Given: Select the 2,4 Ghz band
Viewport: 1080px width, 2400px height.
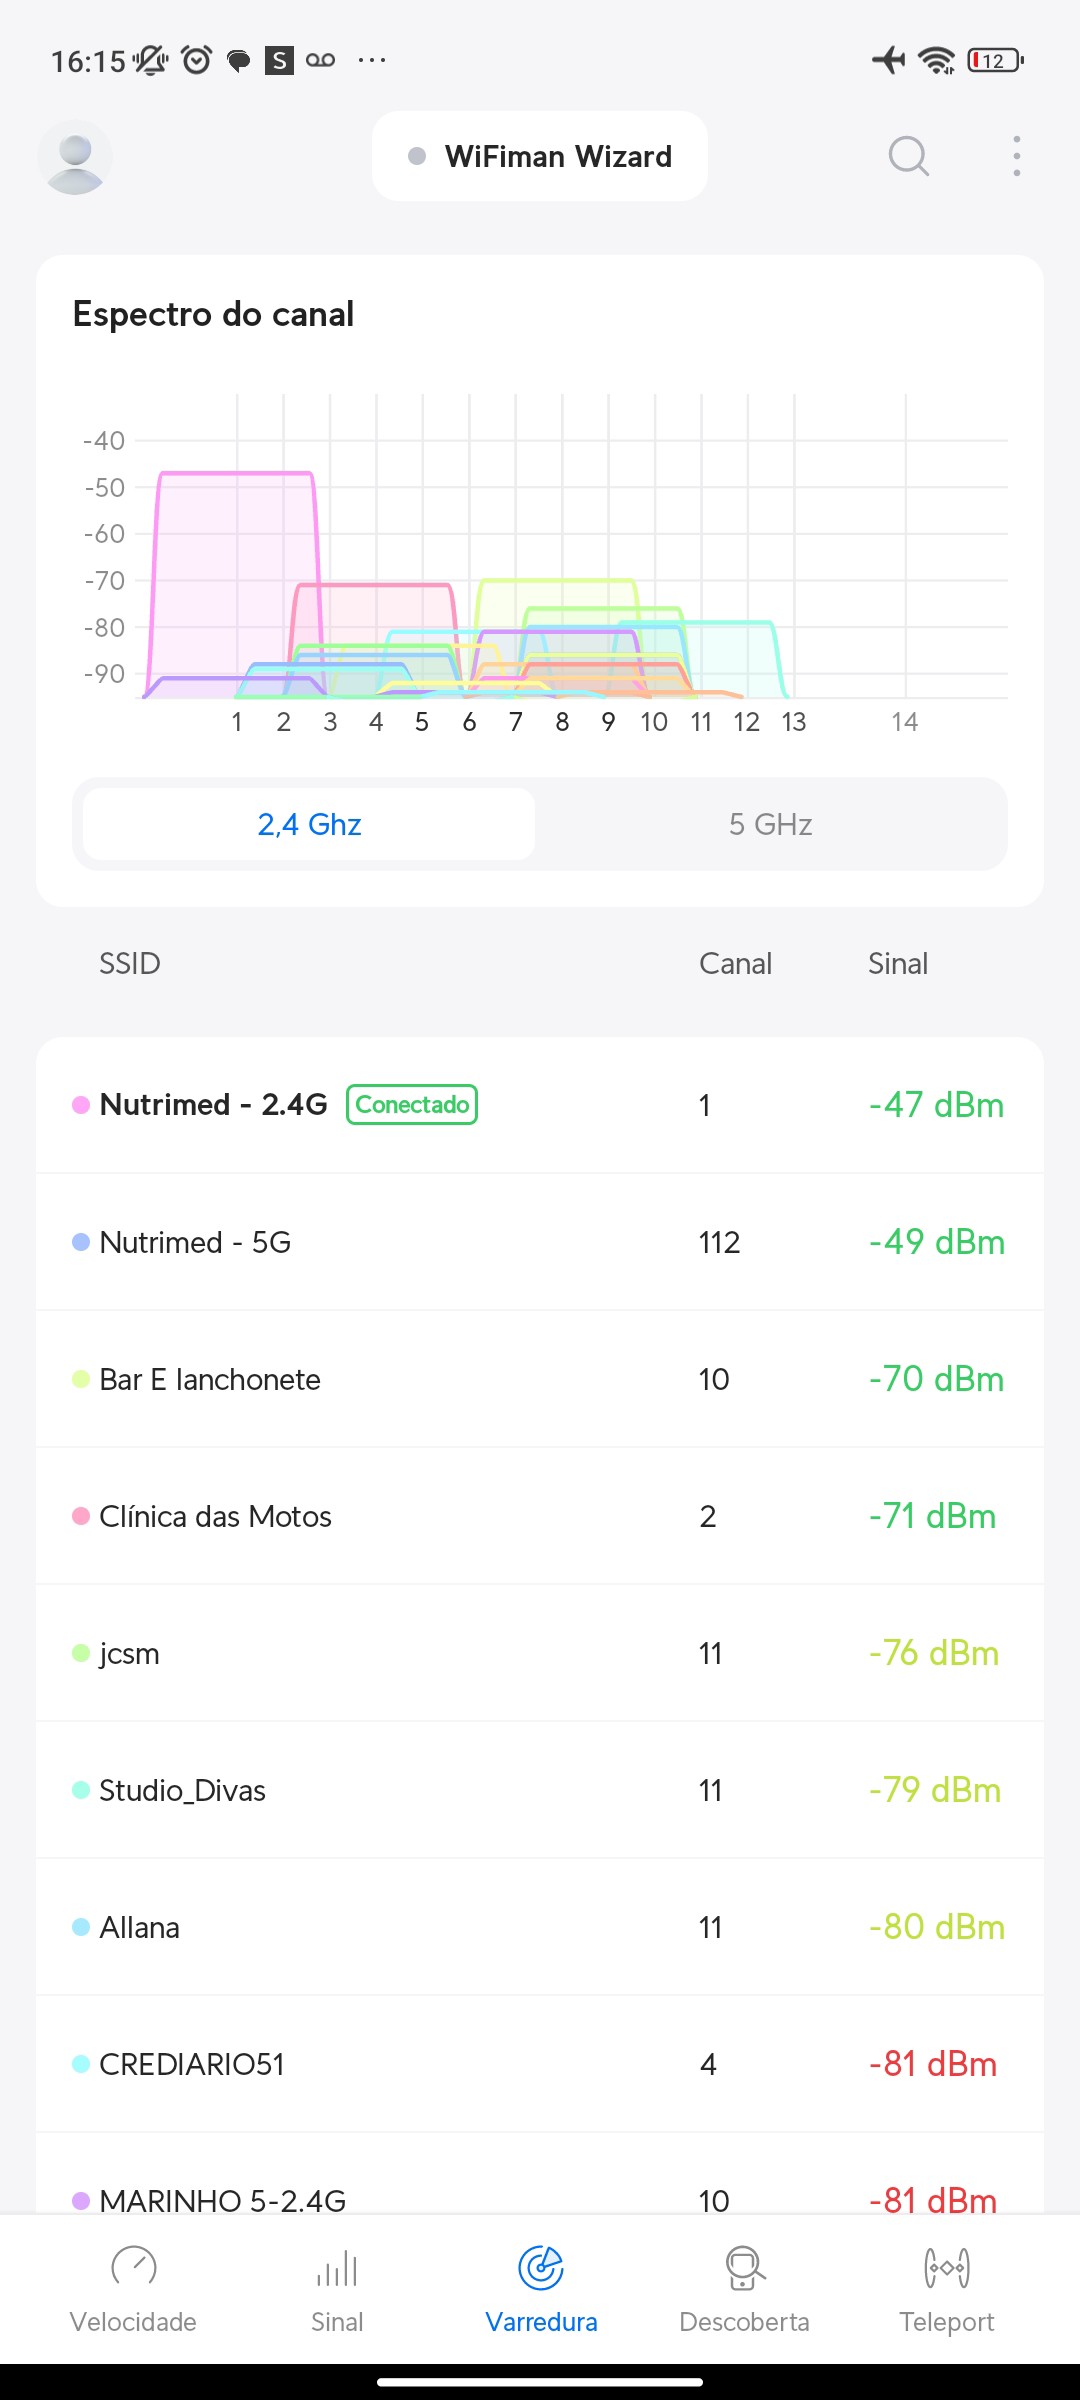Looking at the screenshot, I should 309,824.
